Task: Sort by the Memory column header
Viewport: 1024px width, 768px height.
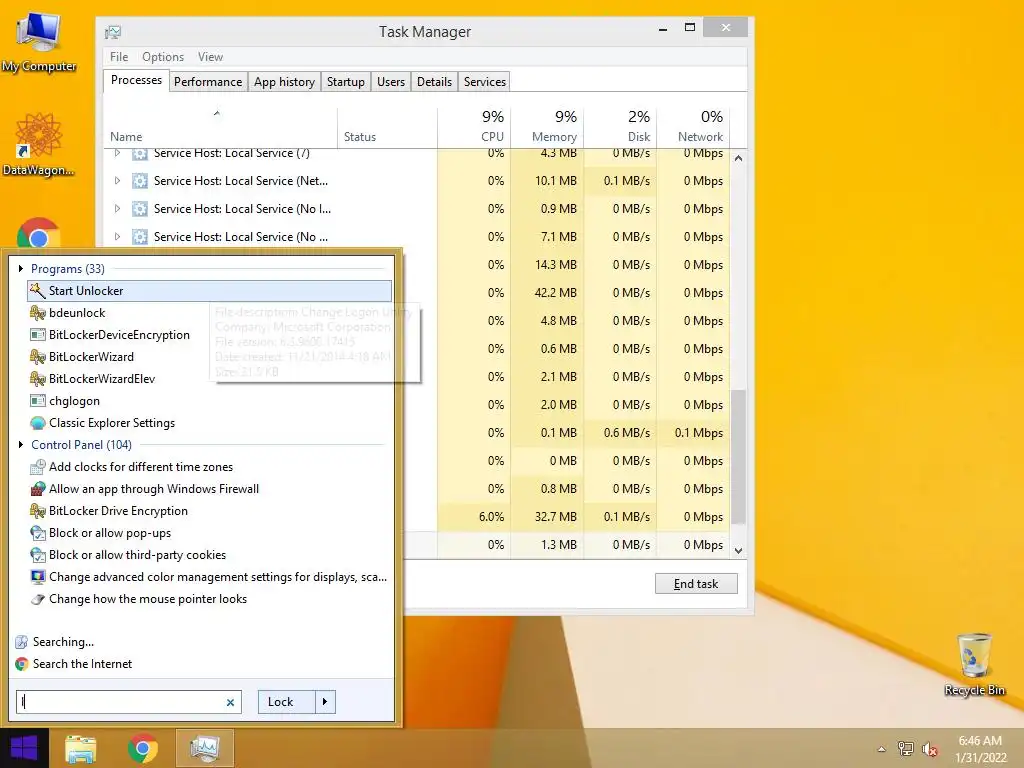Action: click(547, 127)
